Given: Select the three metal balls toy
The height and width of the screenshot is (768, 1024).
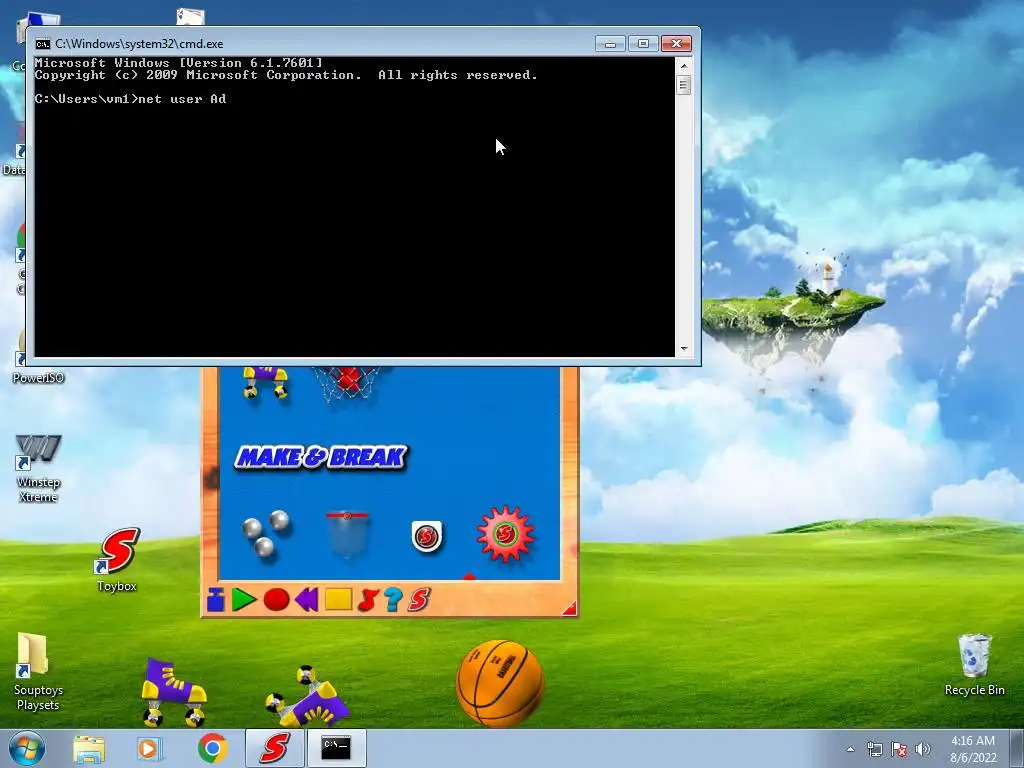Looking at the screenshot, I should (x=266, y=534).
